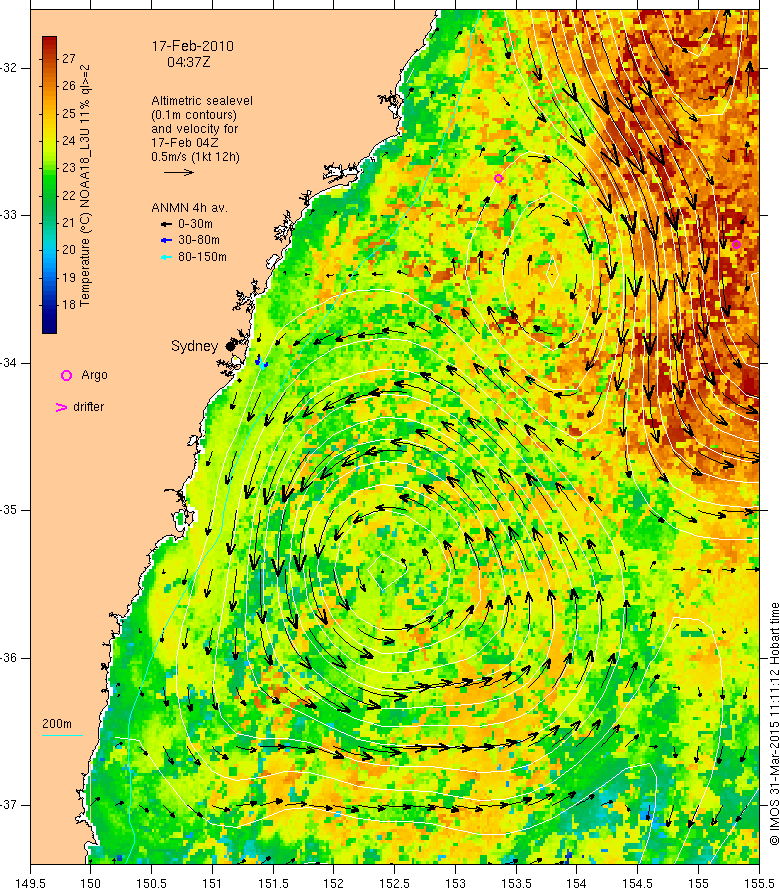Click the diamond contour at the large eddy centre

click(x=387, y=570)
